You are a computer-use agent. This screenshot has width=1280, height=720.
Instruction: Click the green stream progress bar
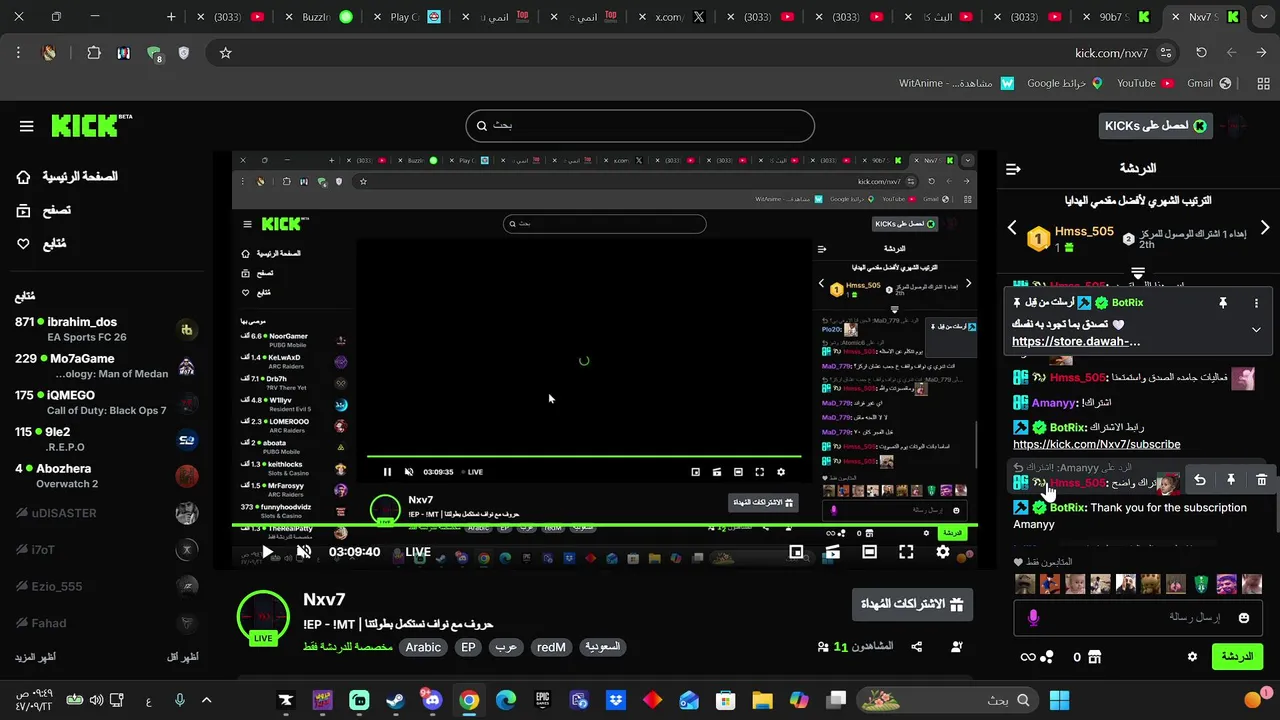click(x=605, y=525)
